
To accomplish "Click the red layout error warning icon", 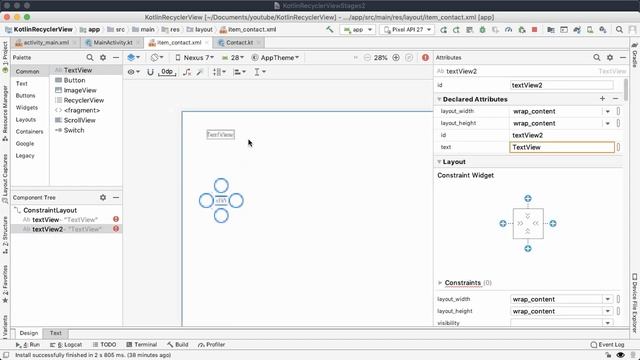I will (425, 58).
